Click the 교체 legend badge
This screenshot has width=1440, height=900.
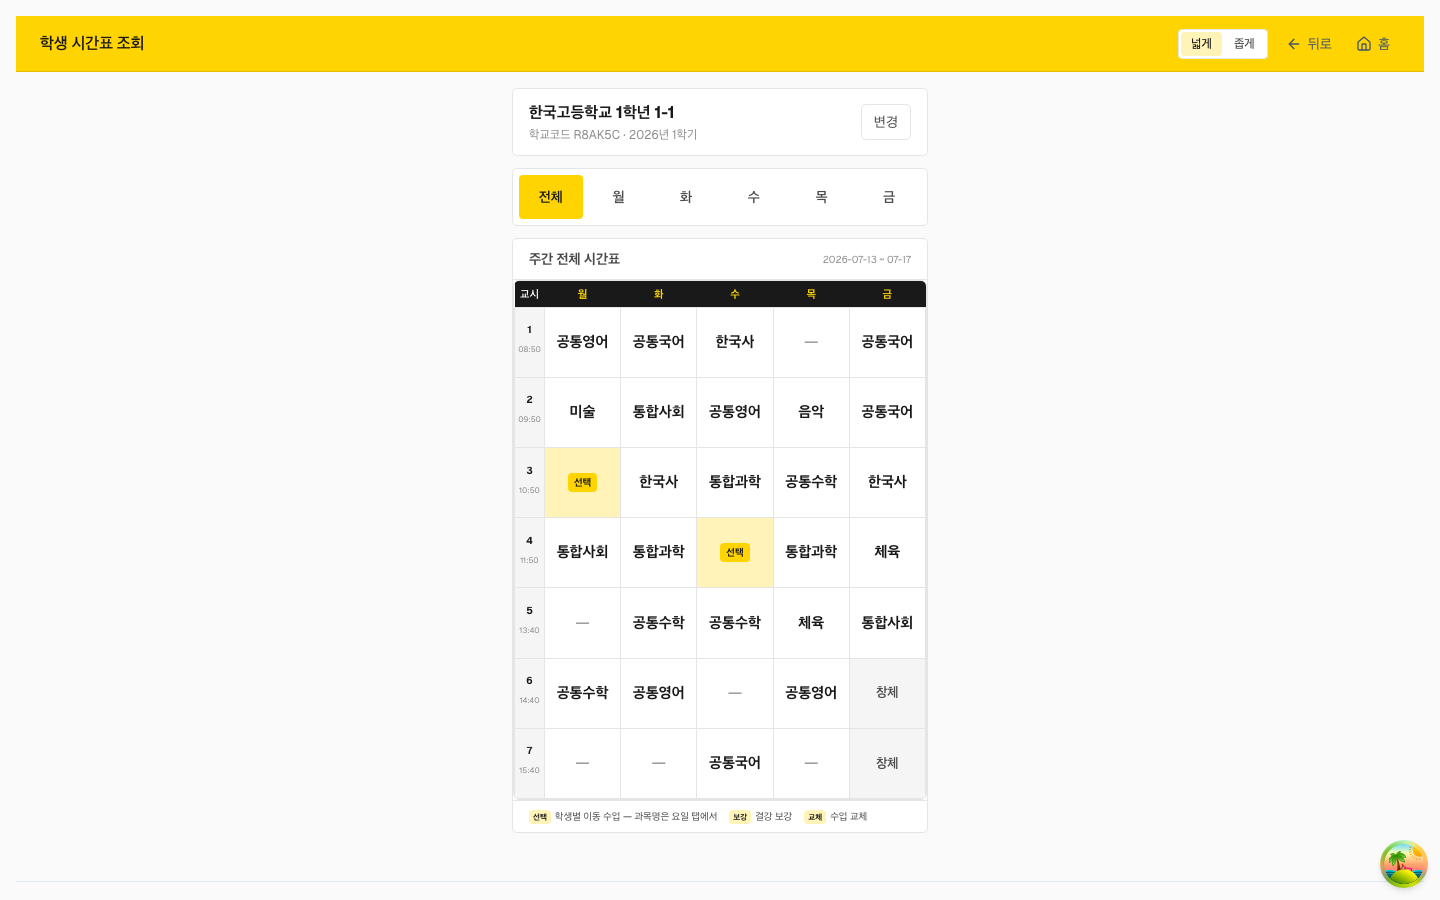pos(815,817)
